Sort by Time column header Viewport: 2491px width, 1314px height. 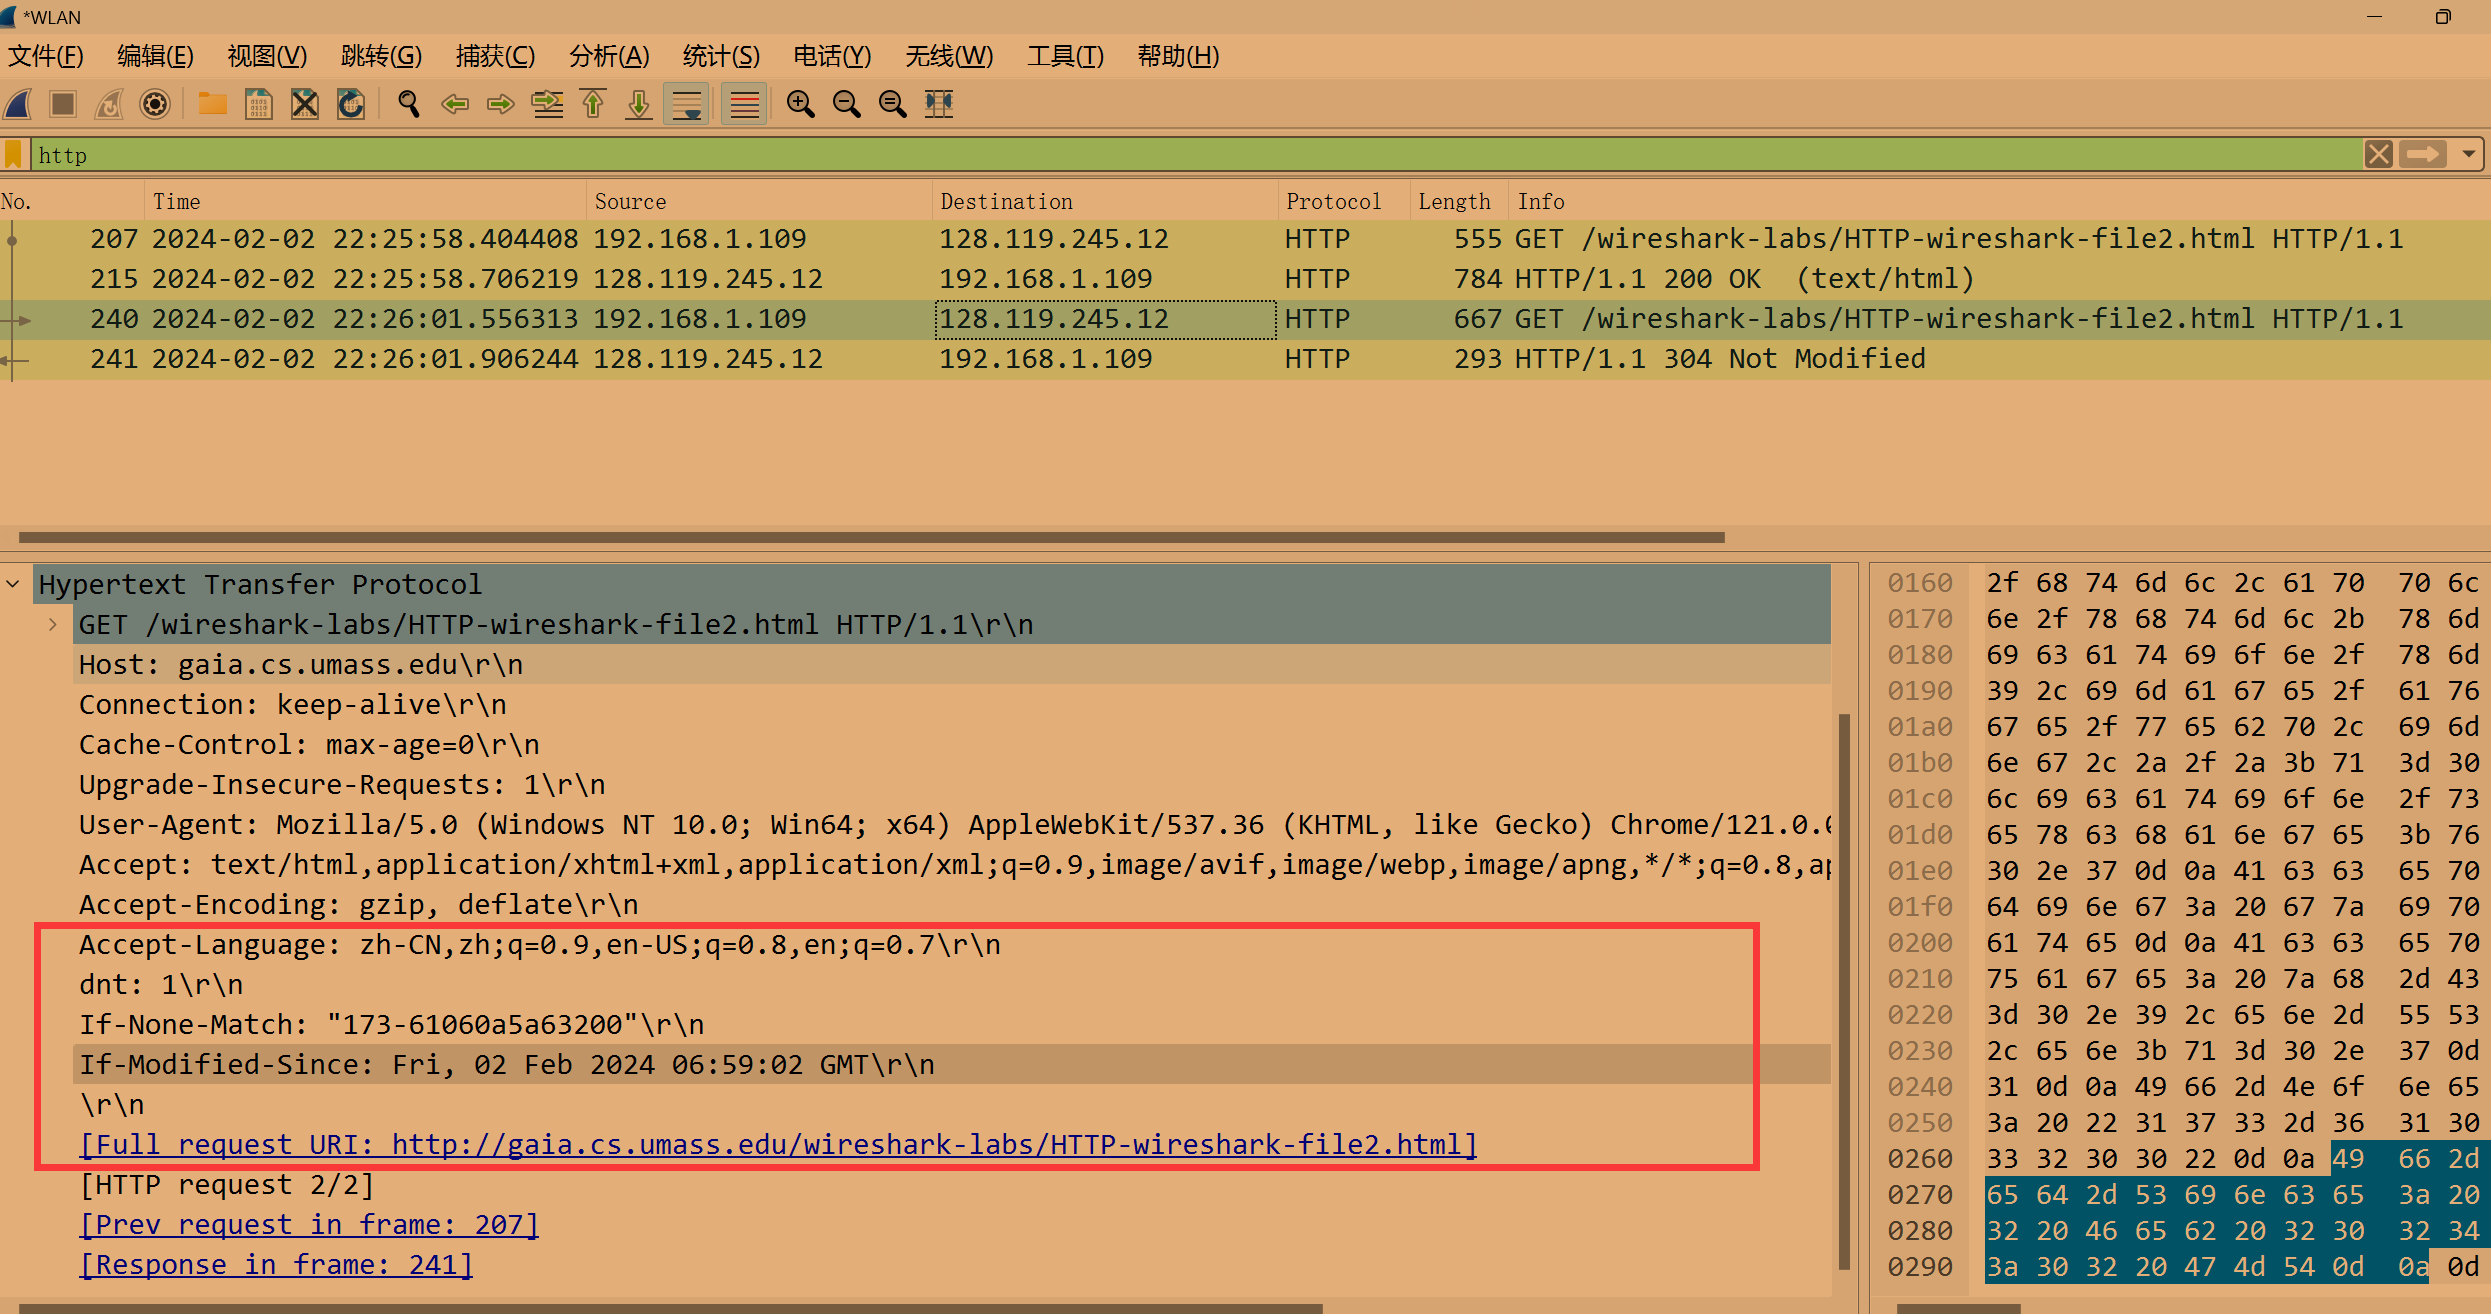[x=365, y=201]
